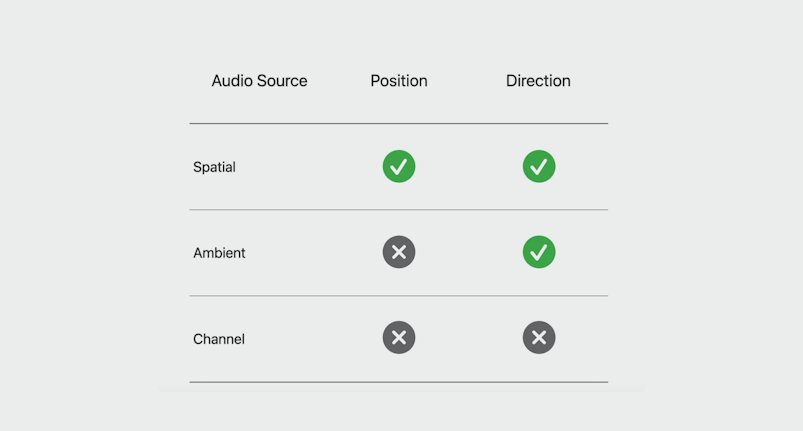Click the bottom divider under the Channel row

click(x=399, y=382)
